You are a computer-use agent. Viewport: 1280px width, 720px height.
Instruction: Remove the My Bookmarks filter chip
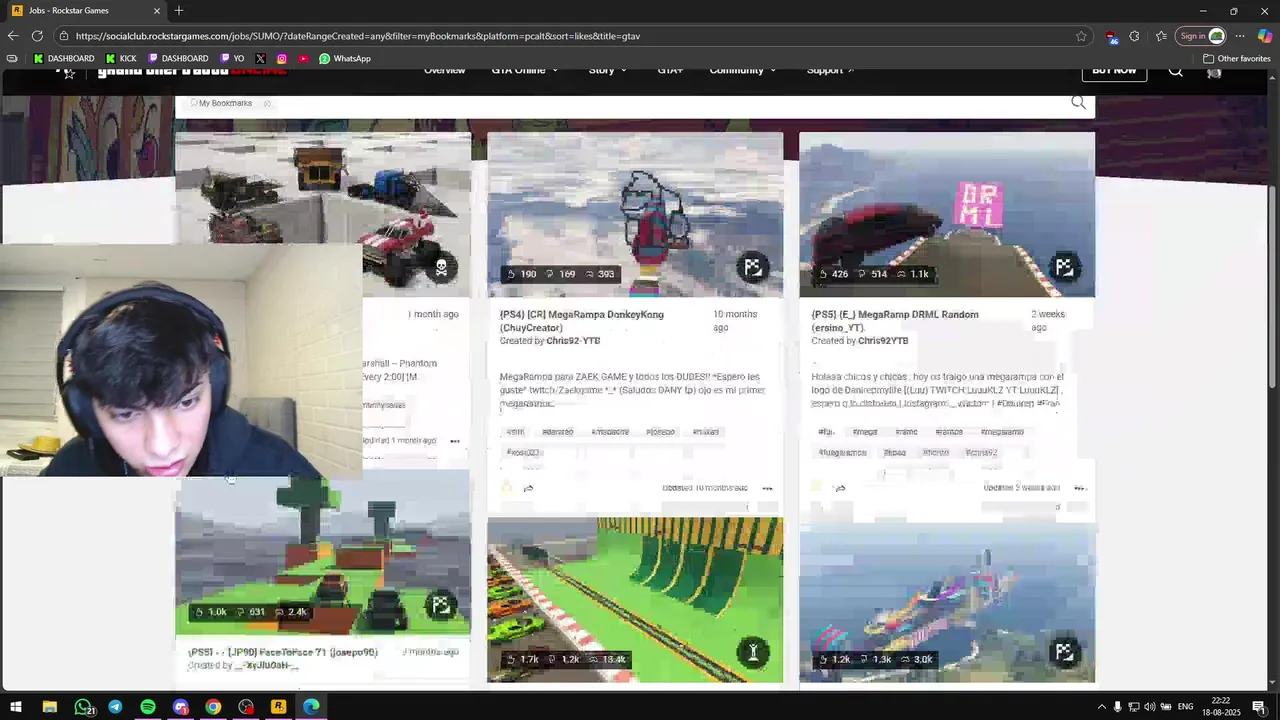tap(267, 103)
